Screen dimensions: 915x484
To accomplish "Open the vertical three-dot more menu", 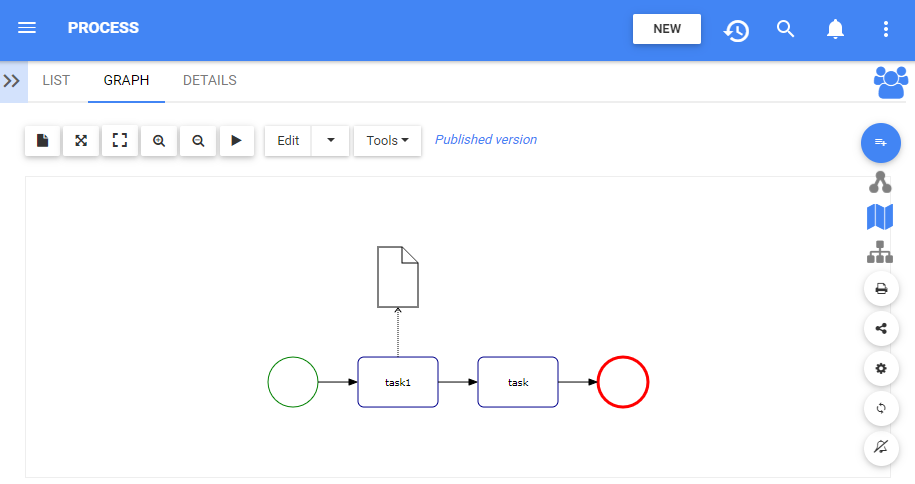I will [x=885, y=29].
